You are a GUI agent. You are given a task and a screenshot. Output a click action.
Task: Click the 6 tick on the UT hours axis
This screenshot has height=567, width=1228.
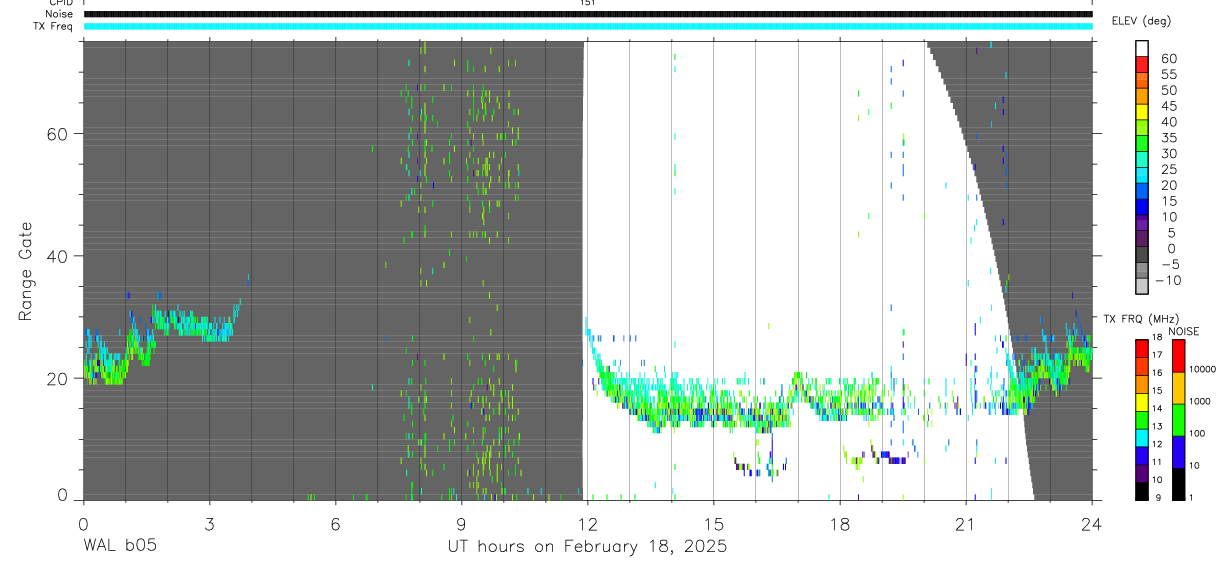click(x=335, y=524)
